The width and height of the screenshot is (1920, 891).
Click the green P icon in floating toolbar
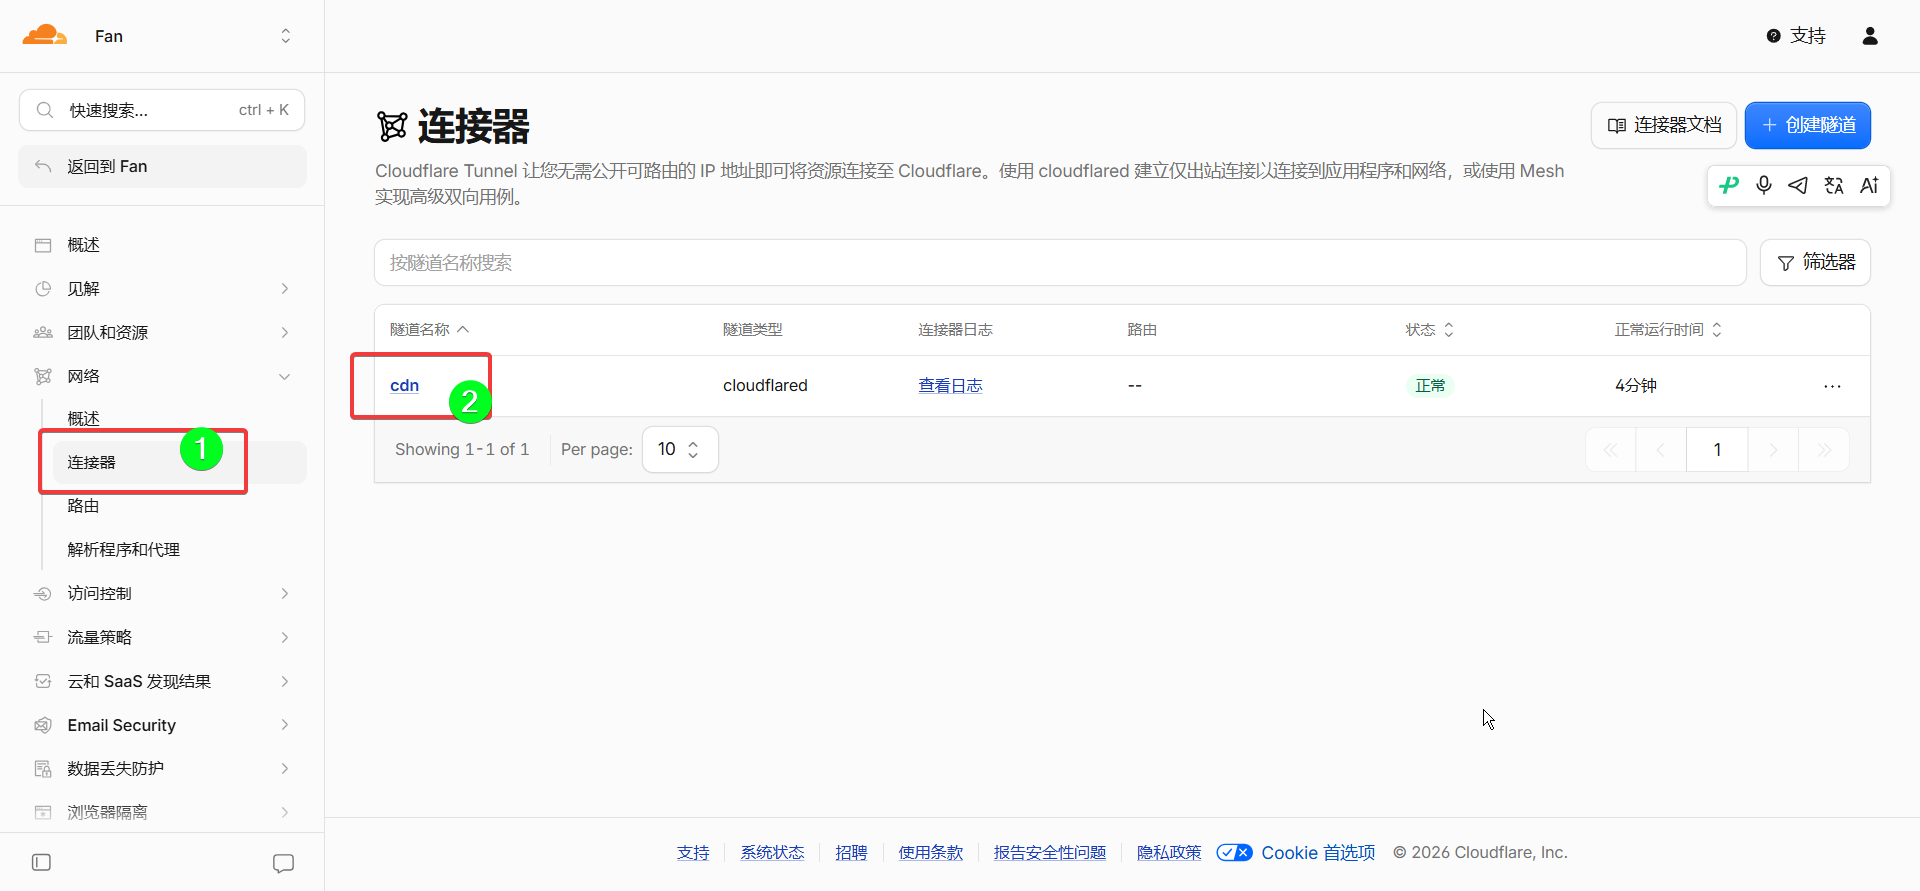tap(1729, 185)
